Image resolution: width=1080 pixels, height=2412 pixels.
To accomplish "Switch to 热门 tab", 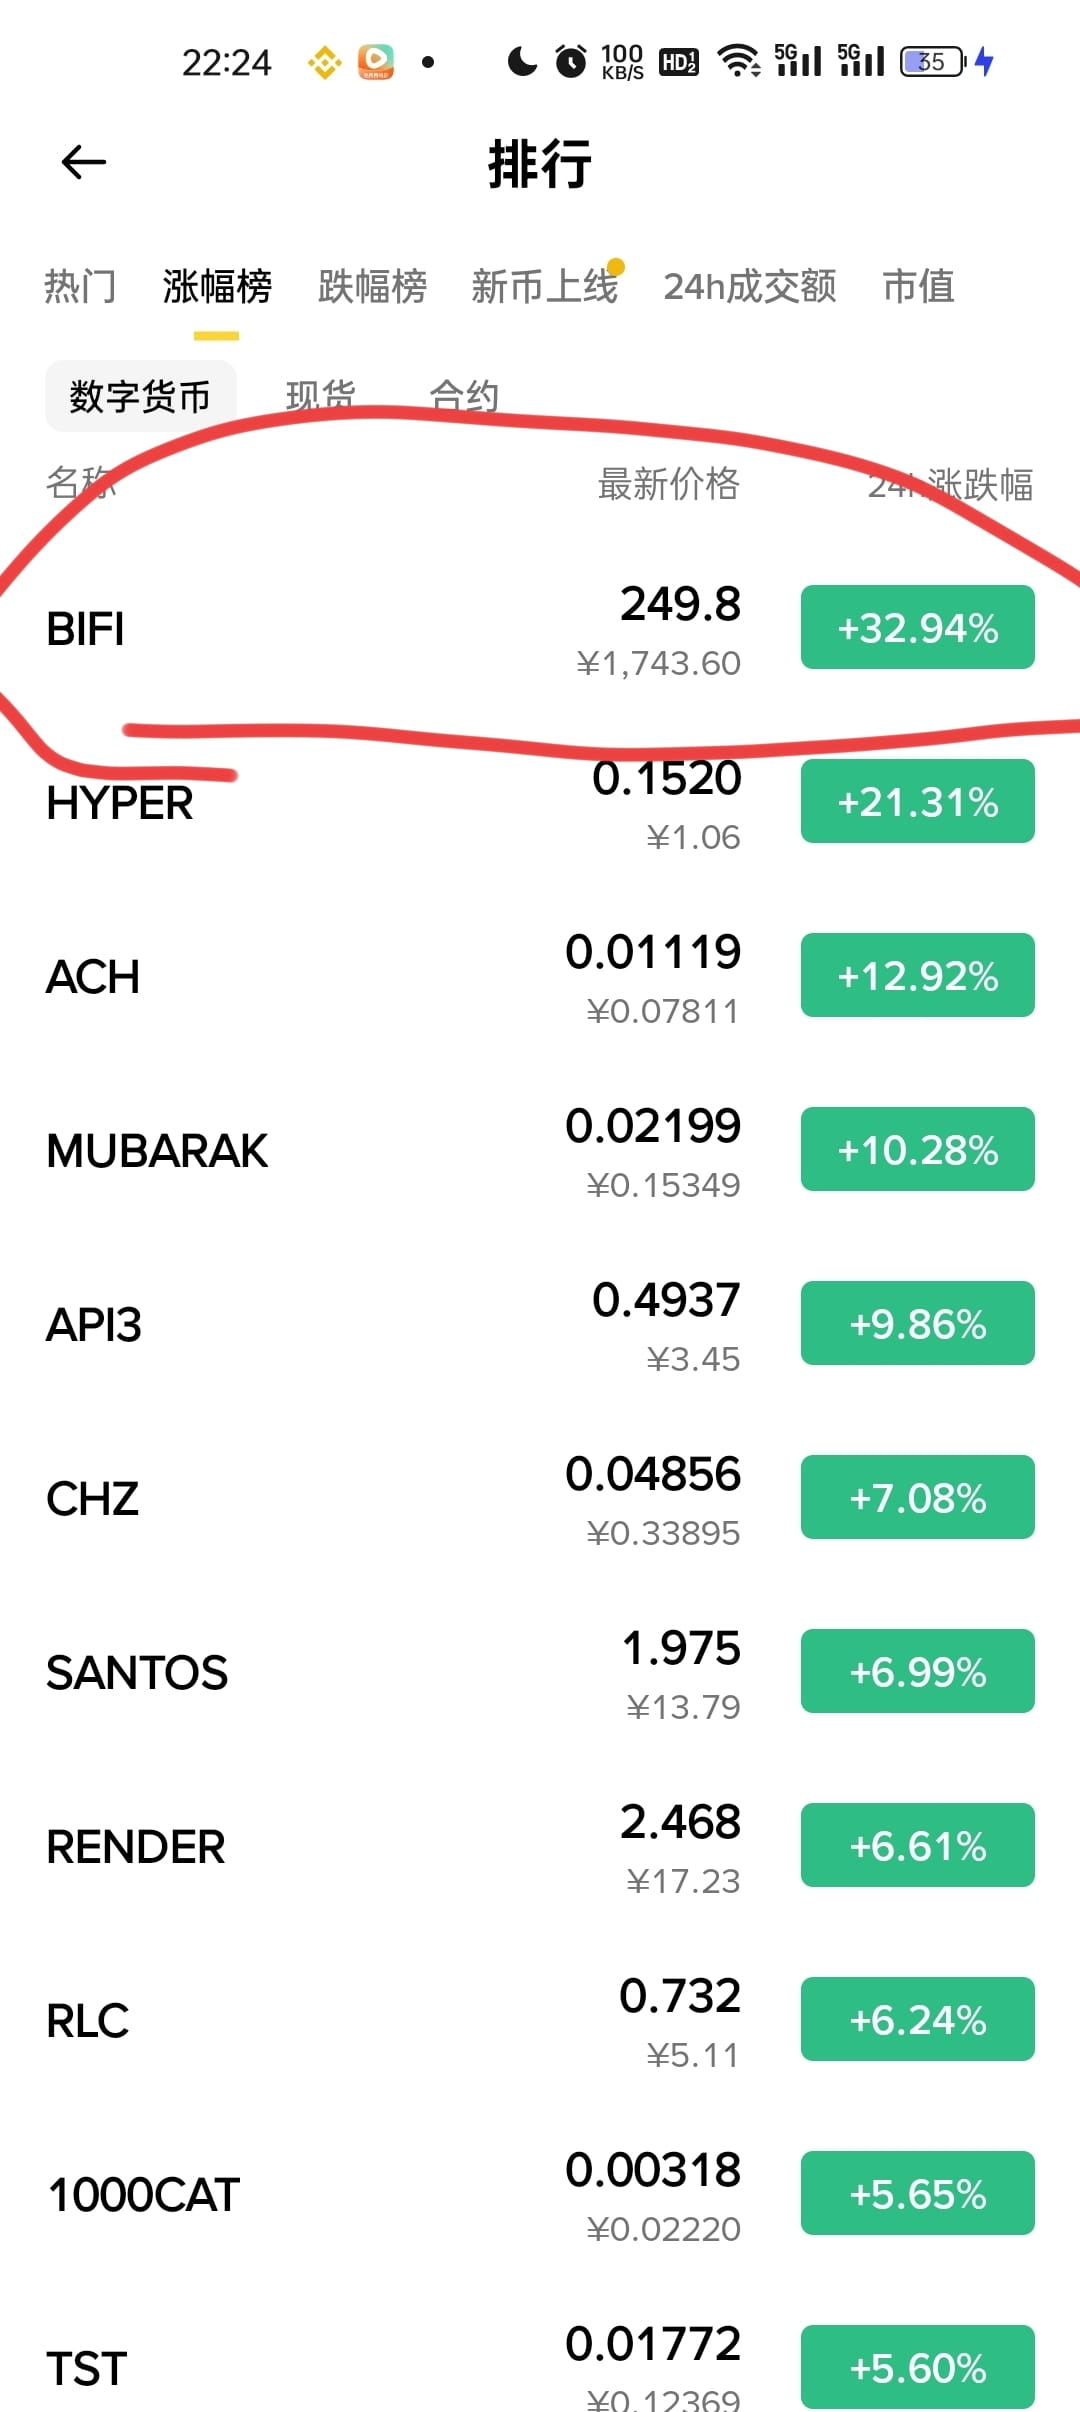I will tap(80, 286).
